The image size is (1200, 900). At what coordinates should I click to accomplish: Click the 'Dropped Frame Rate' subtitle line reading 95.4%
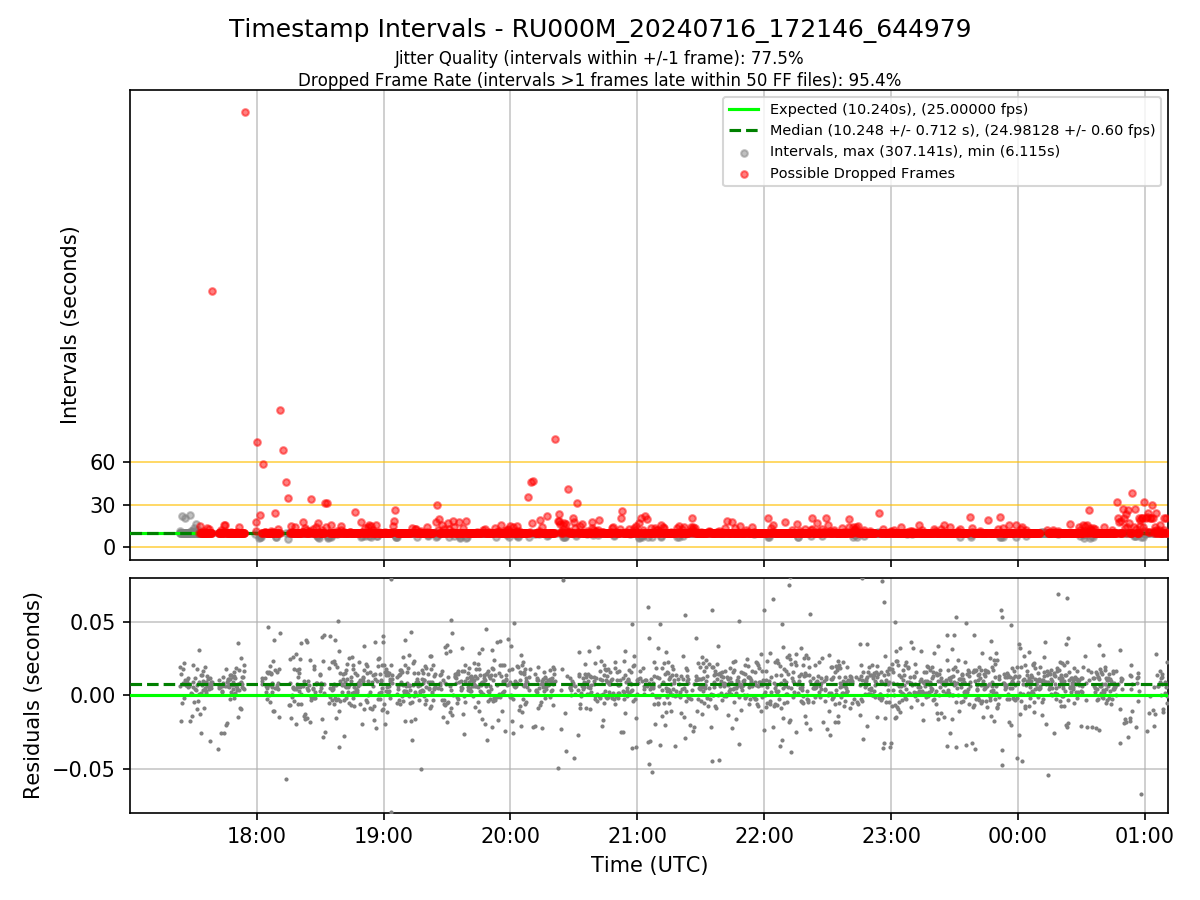click(600, 80)
